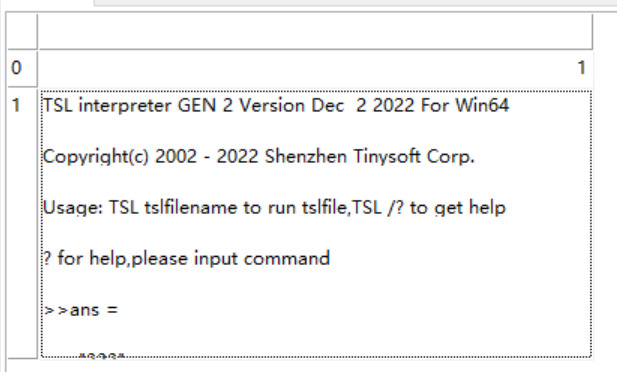Click empty space right of '>>ans ='

[354, 310]
